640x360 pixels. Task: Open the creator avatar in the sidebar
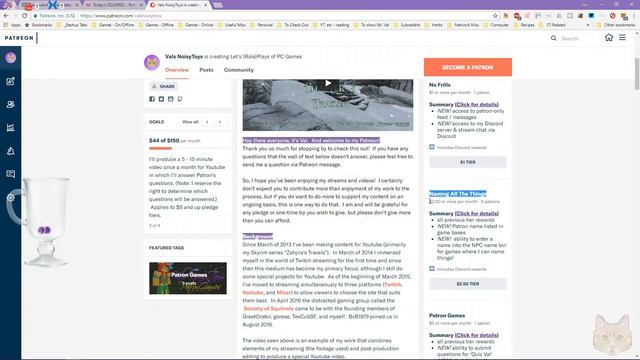coord(11,58)
